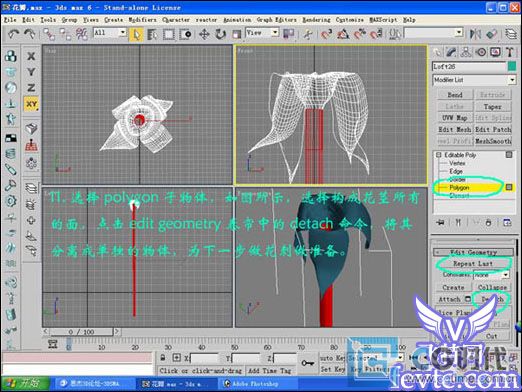Open the Customize menu
522x392 pixels.
(x=349, y=20)
